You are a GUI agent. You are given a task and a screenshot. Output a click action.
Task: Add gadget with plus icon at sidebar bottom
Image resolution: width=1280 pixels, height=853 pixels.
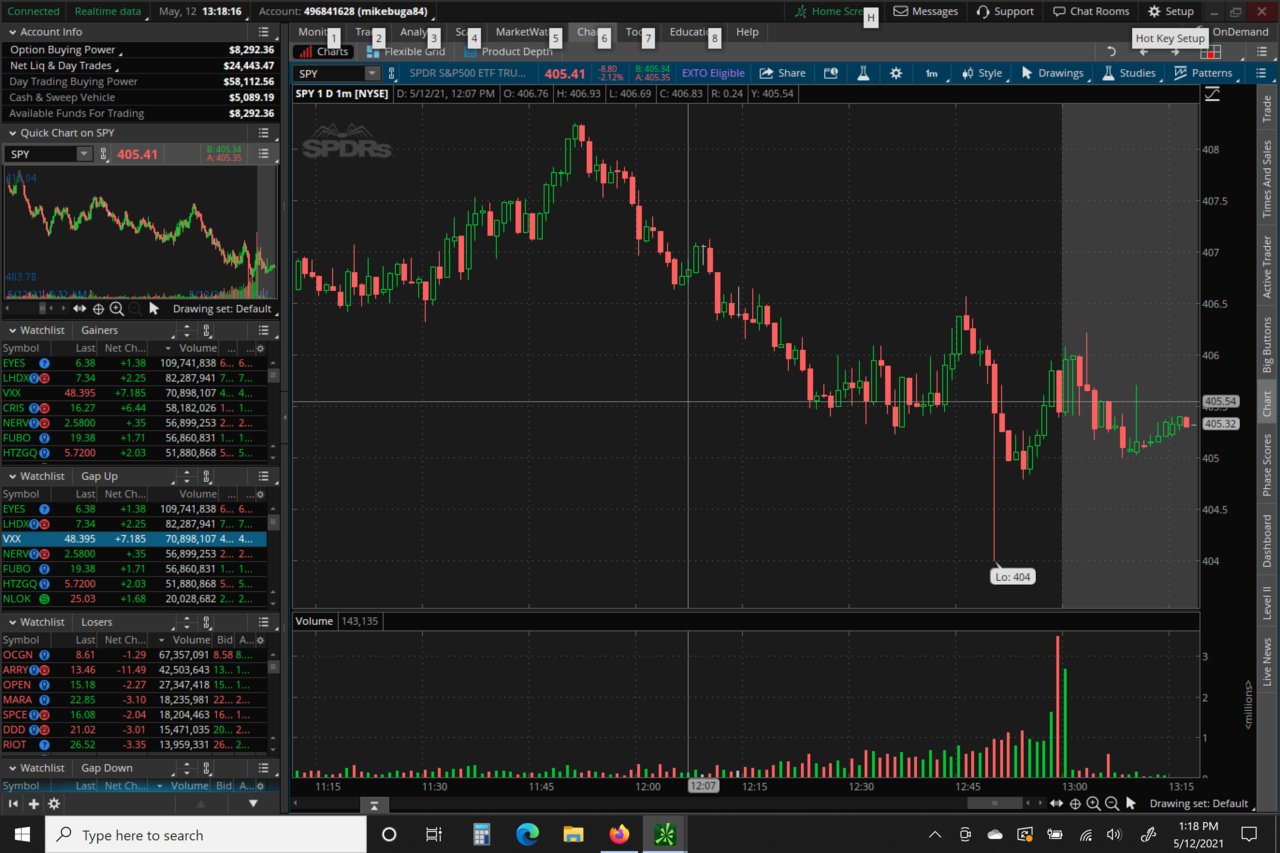tap(33, 803)
